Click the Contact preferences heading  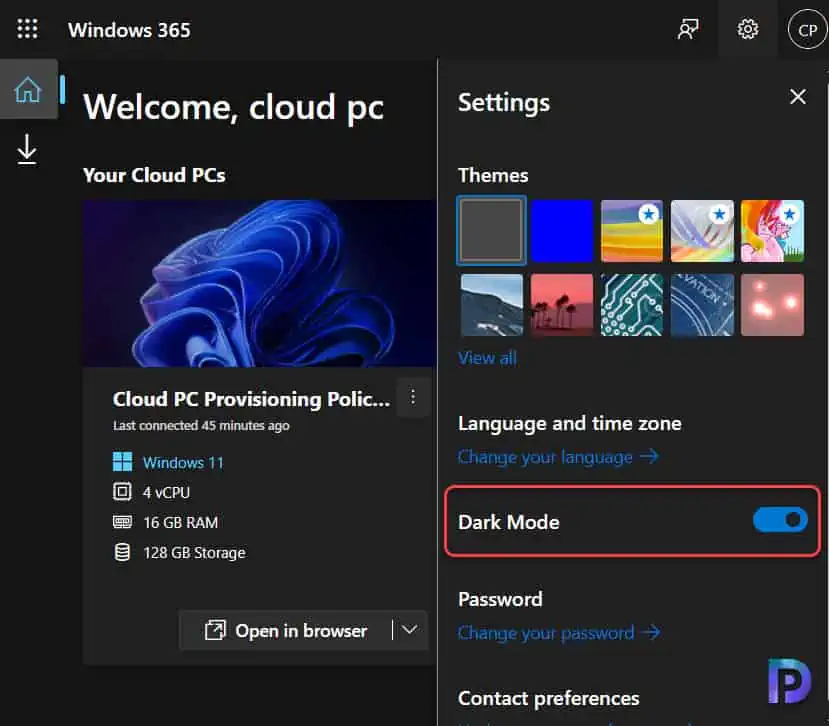(549, 699)
